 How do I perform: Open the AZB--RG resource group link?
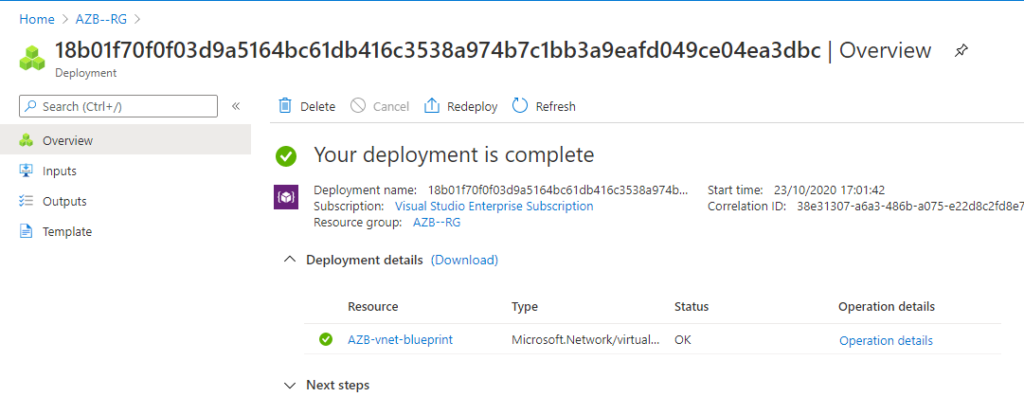437,223
